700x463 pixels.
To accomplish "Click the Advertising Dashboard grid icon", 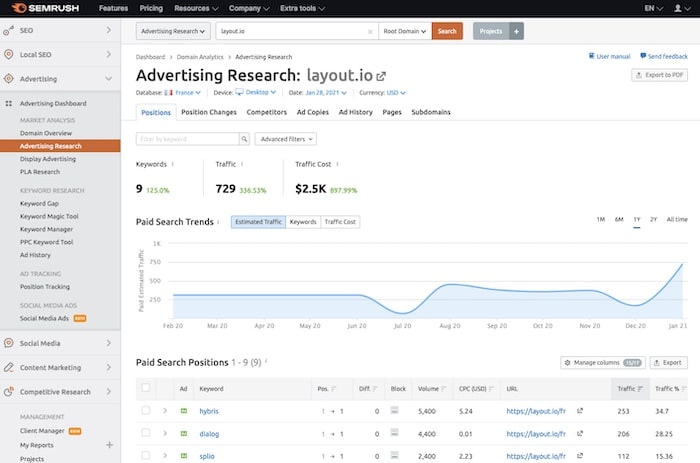I will [8, 103].
